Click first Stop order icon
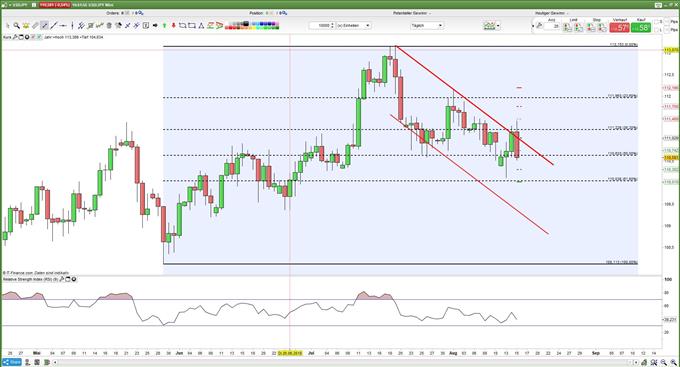This screenshot has width=680, height=367. point(591,27)
